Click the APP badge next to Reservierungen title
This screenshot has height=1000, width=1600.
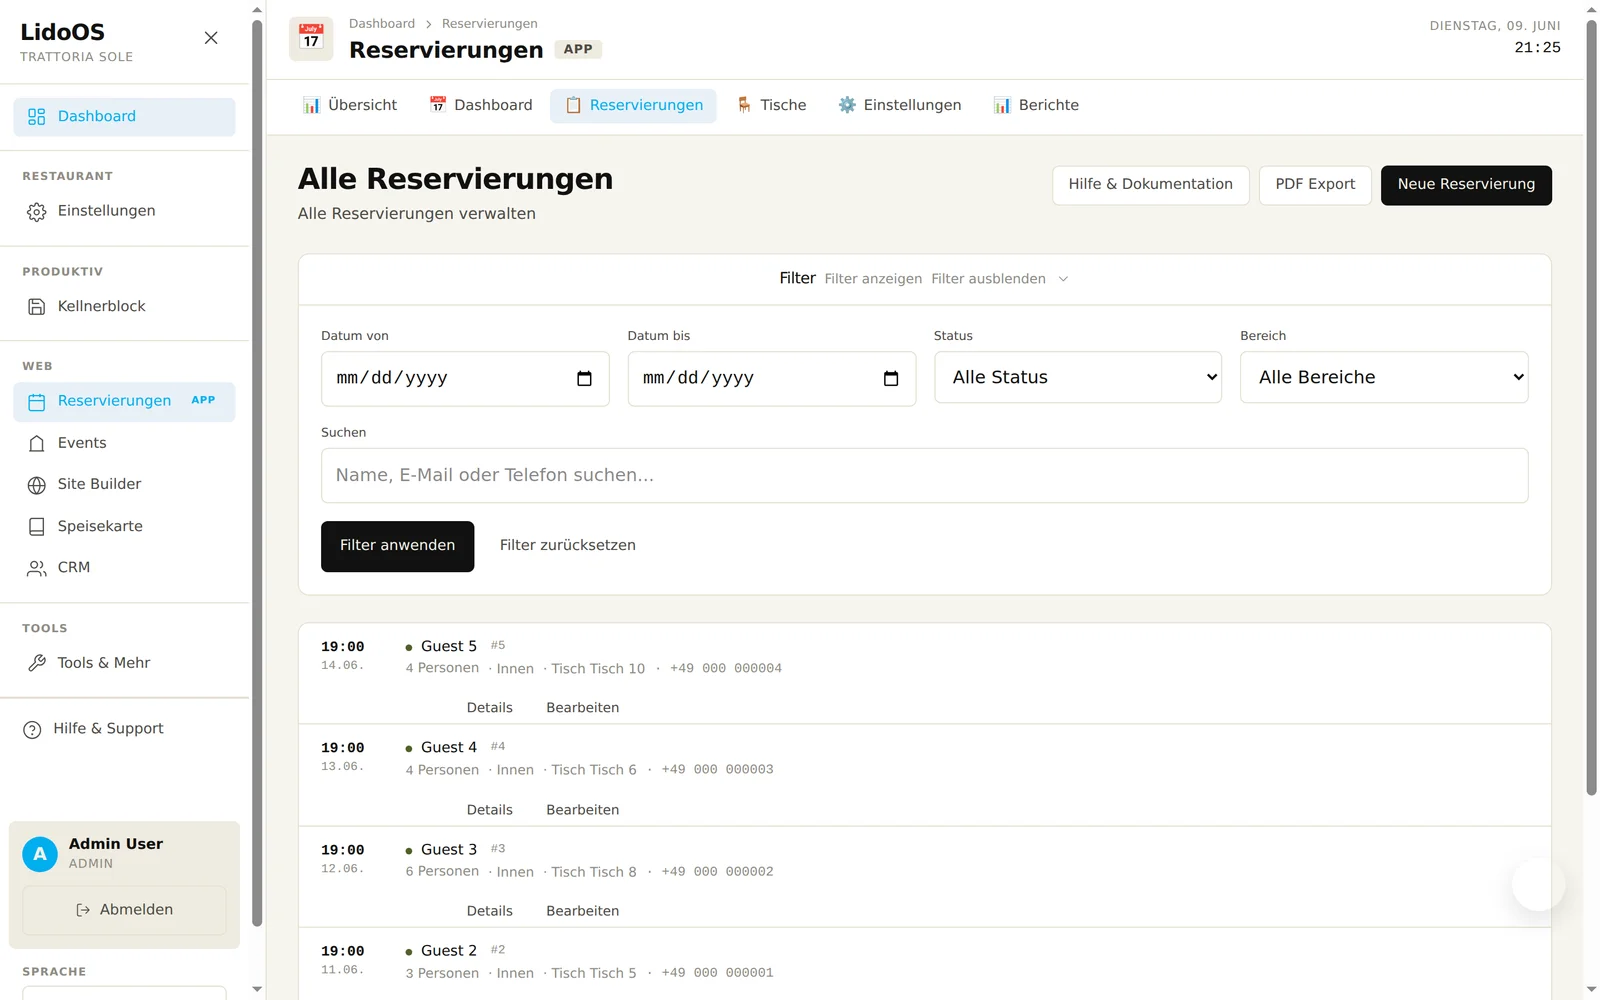(578, 50)
